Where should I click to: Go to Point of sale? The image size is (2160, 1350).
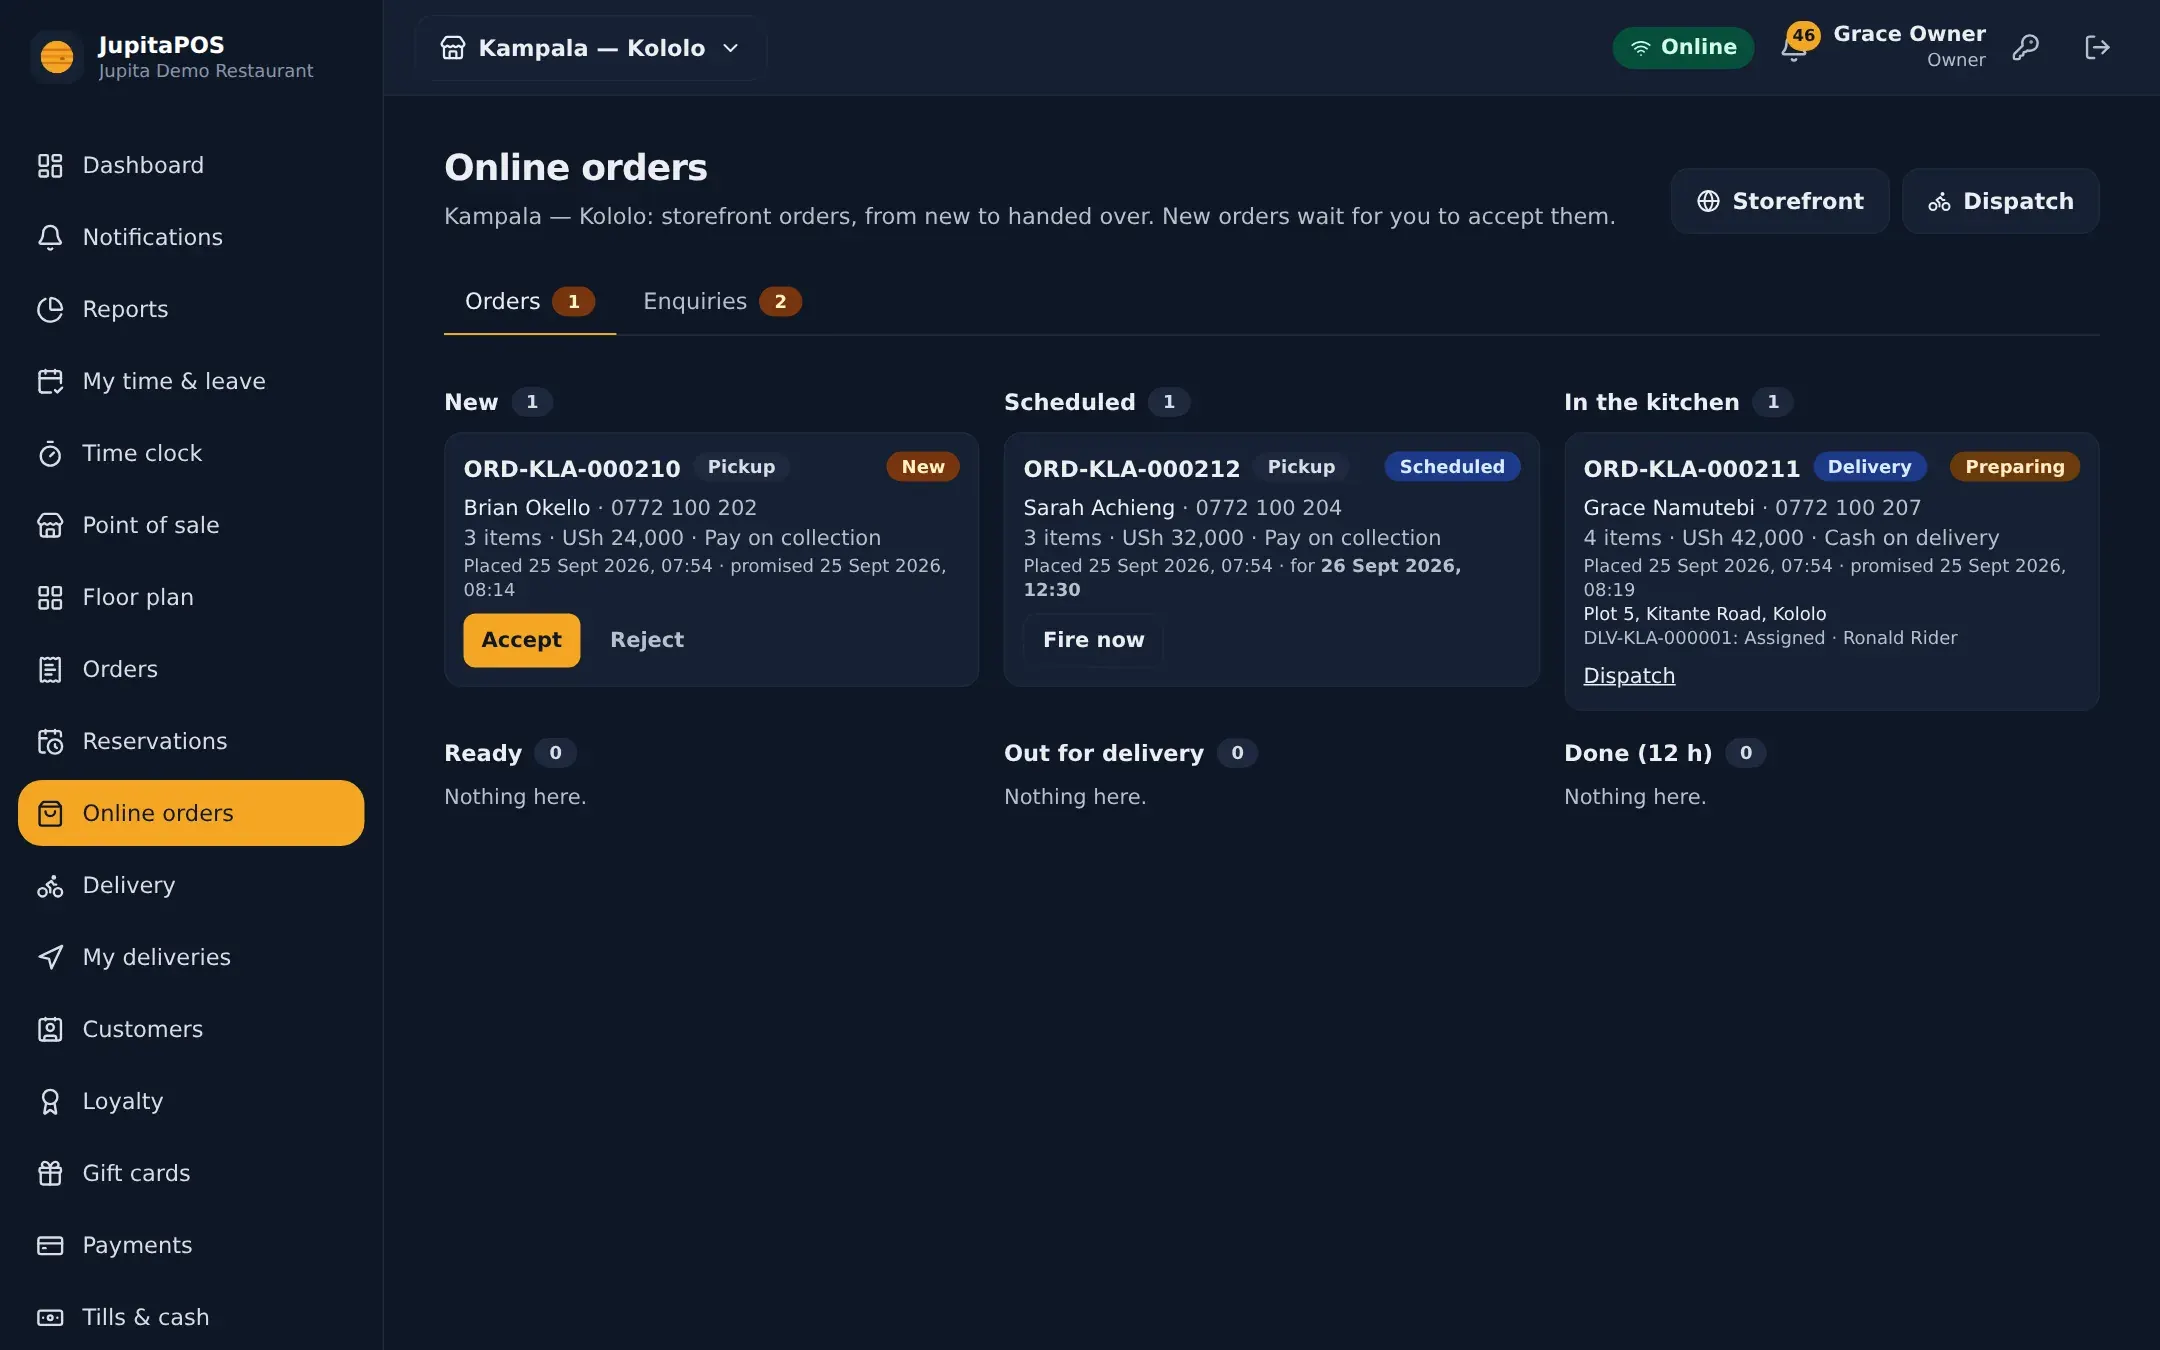pos(191,525)
